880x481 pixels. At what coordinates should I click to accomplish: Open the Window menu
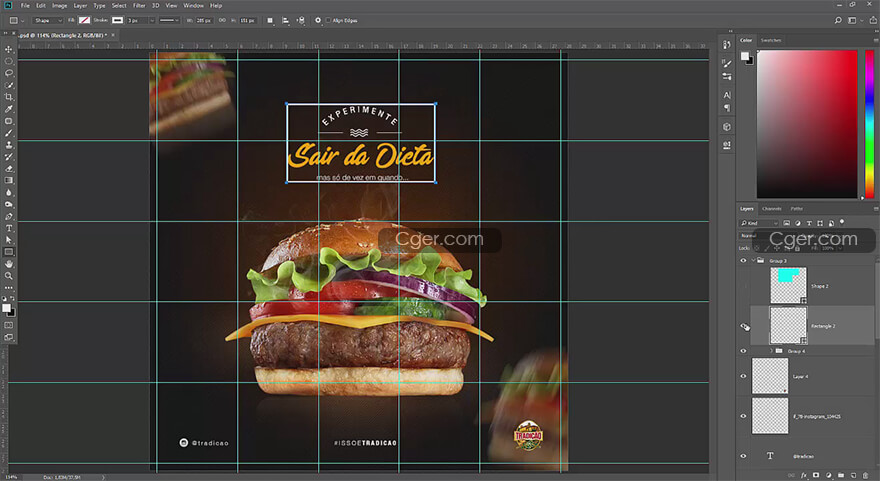click(x=194, y=6)
